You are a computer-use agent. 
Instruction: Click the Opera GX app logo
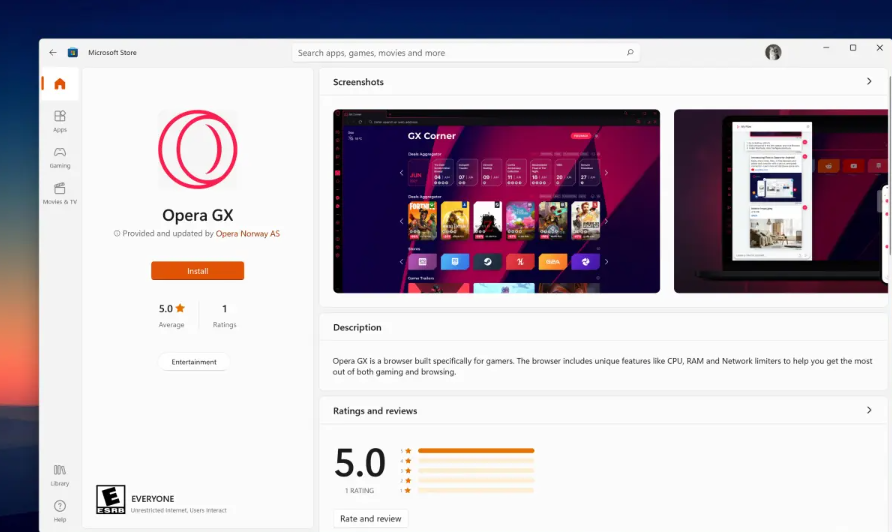(x=197, y=150)
